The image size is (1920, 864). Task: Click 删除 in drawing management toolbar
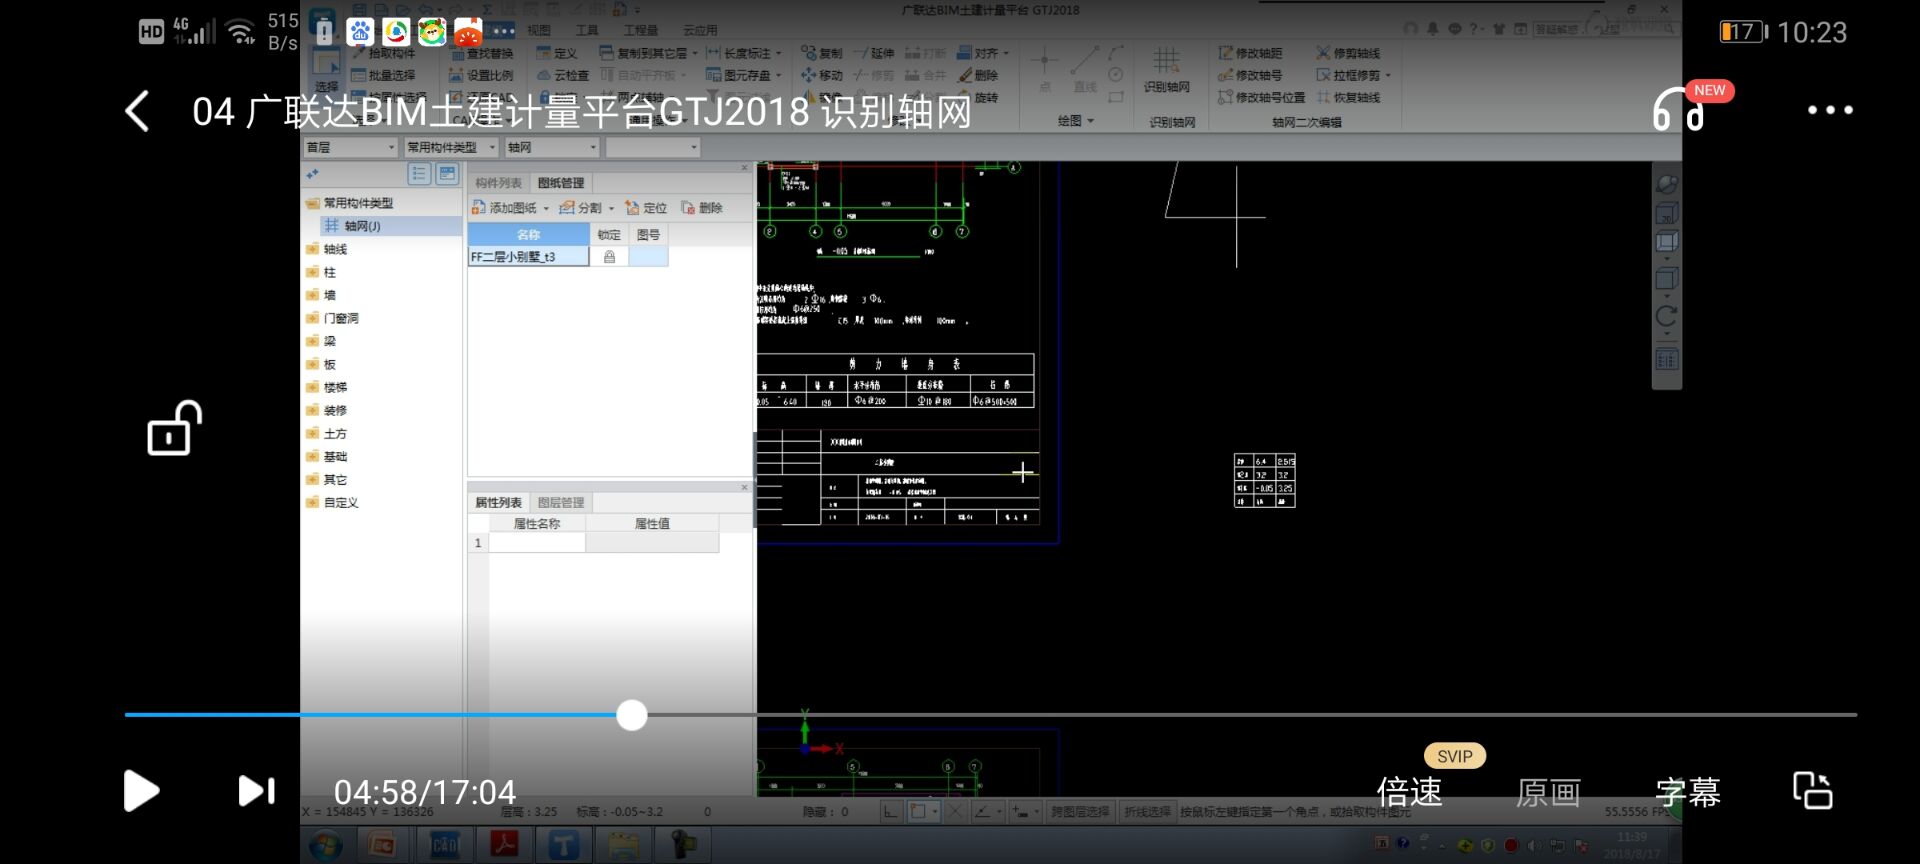(x=702, y=208)
